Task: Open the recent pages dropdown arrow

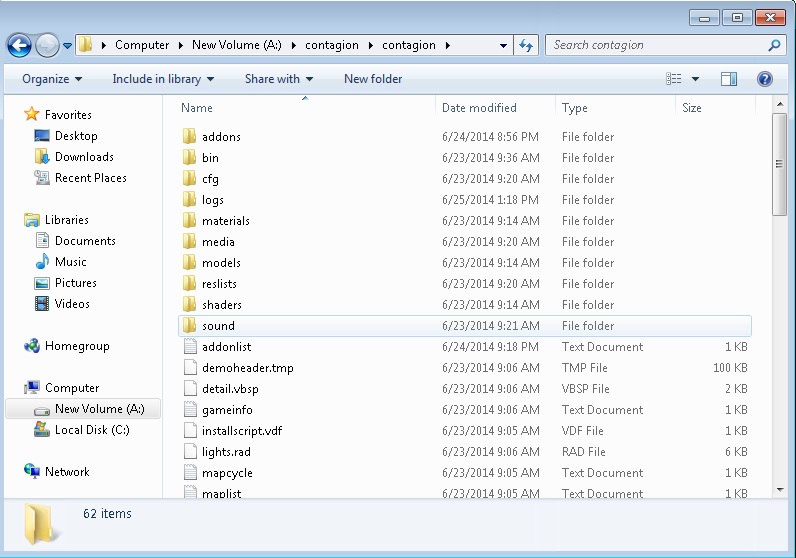Action: point(68,46)
